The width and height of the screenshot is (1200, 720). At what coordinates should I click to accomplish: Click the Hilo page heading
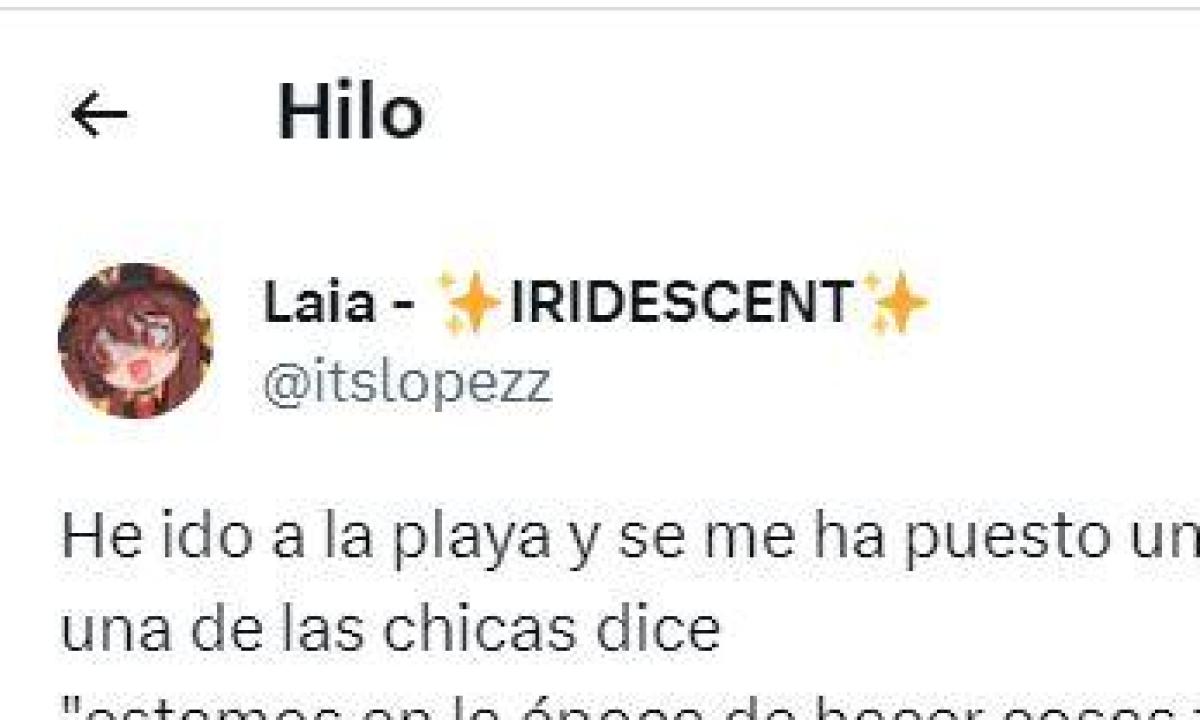[x=350, y=112]
